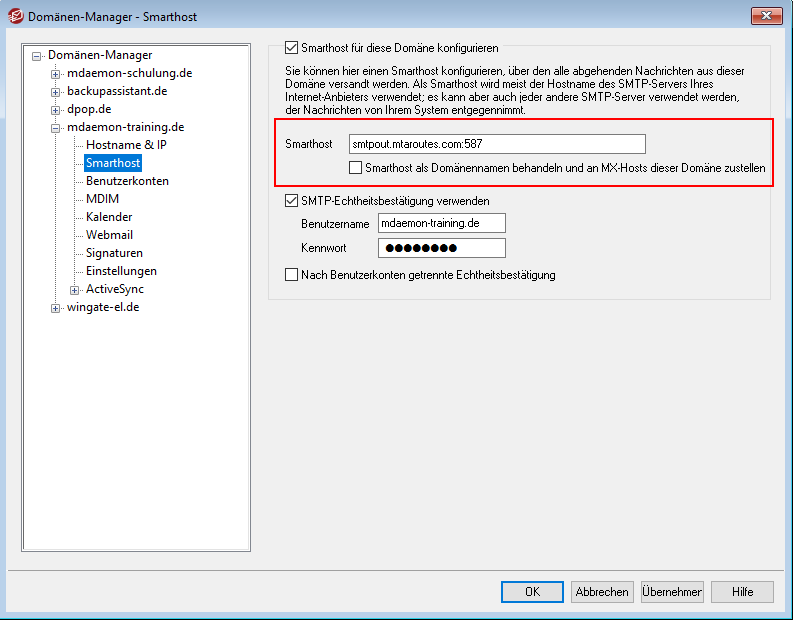Screen dimensions: 793x620
Task: Select wingate-el.de in the tree
Action: 103,307
